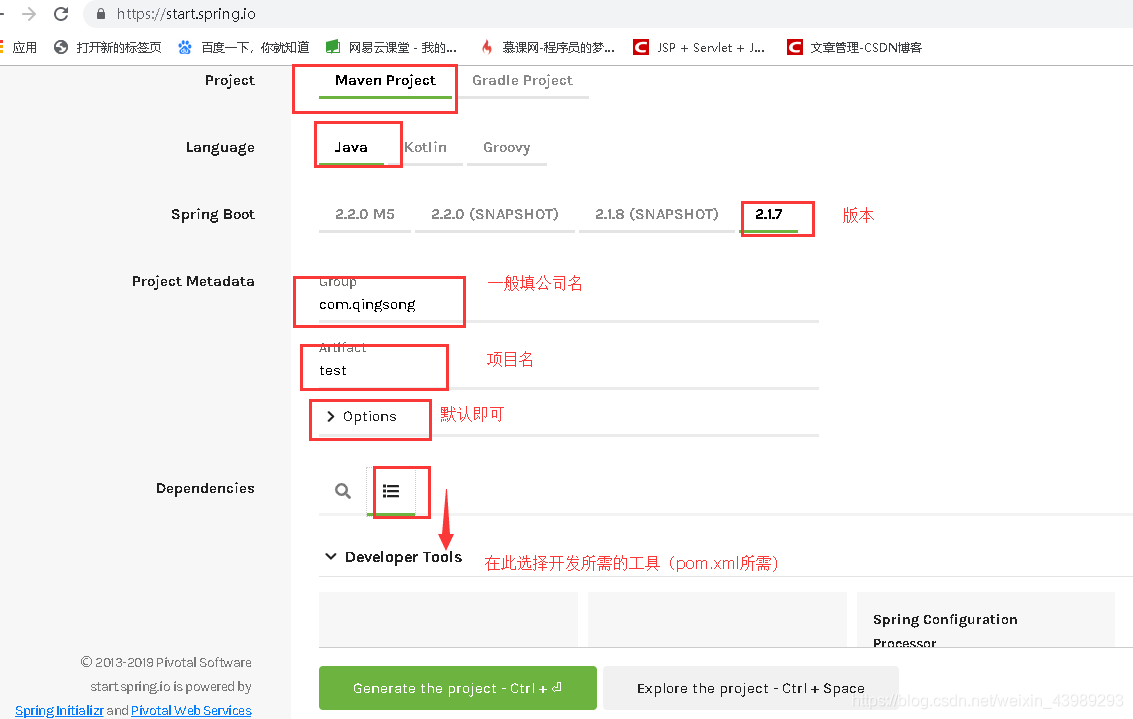The image size is (1133, 719).
Task: Switch dependencies to list view
Action: pos(391,491)
